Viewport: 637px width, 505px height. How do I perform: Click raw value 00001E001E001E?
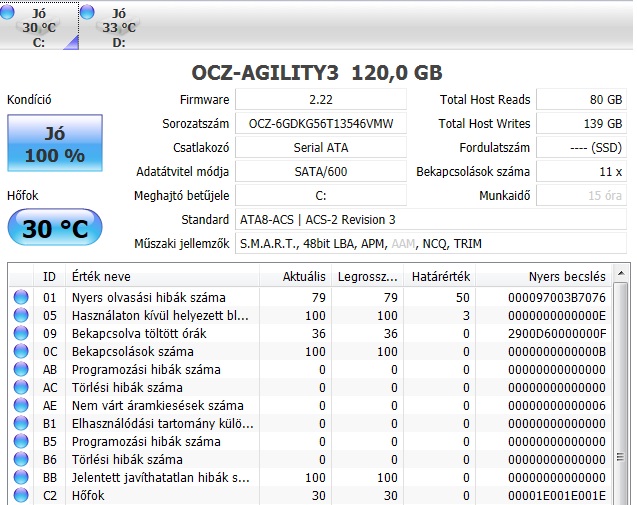(557, 495)
